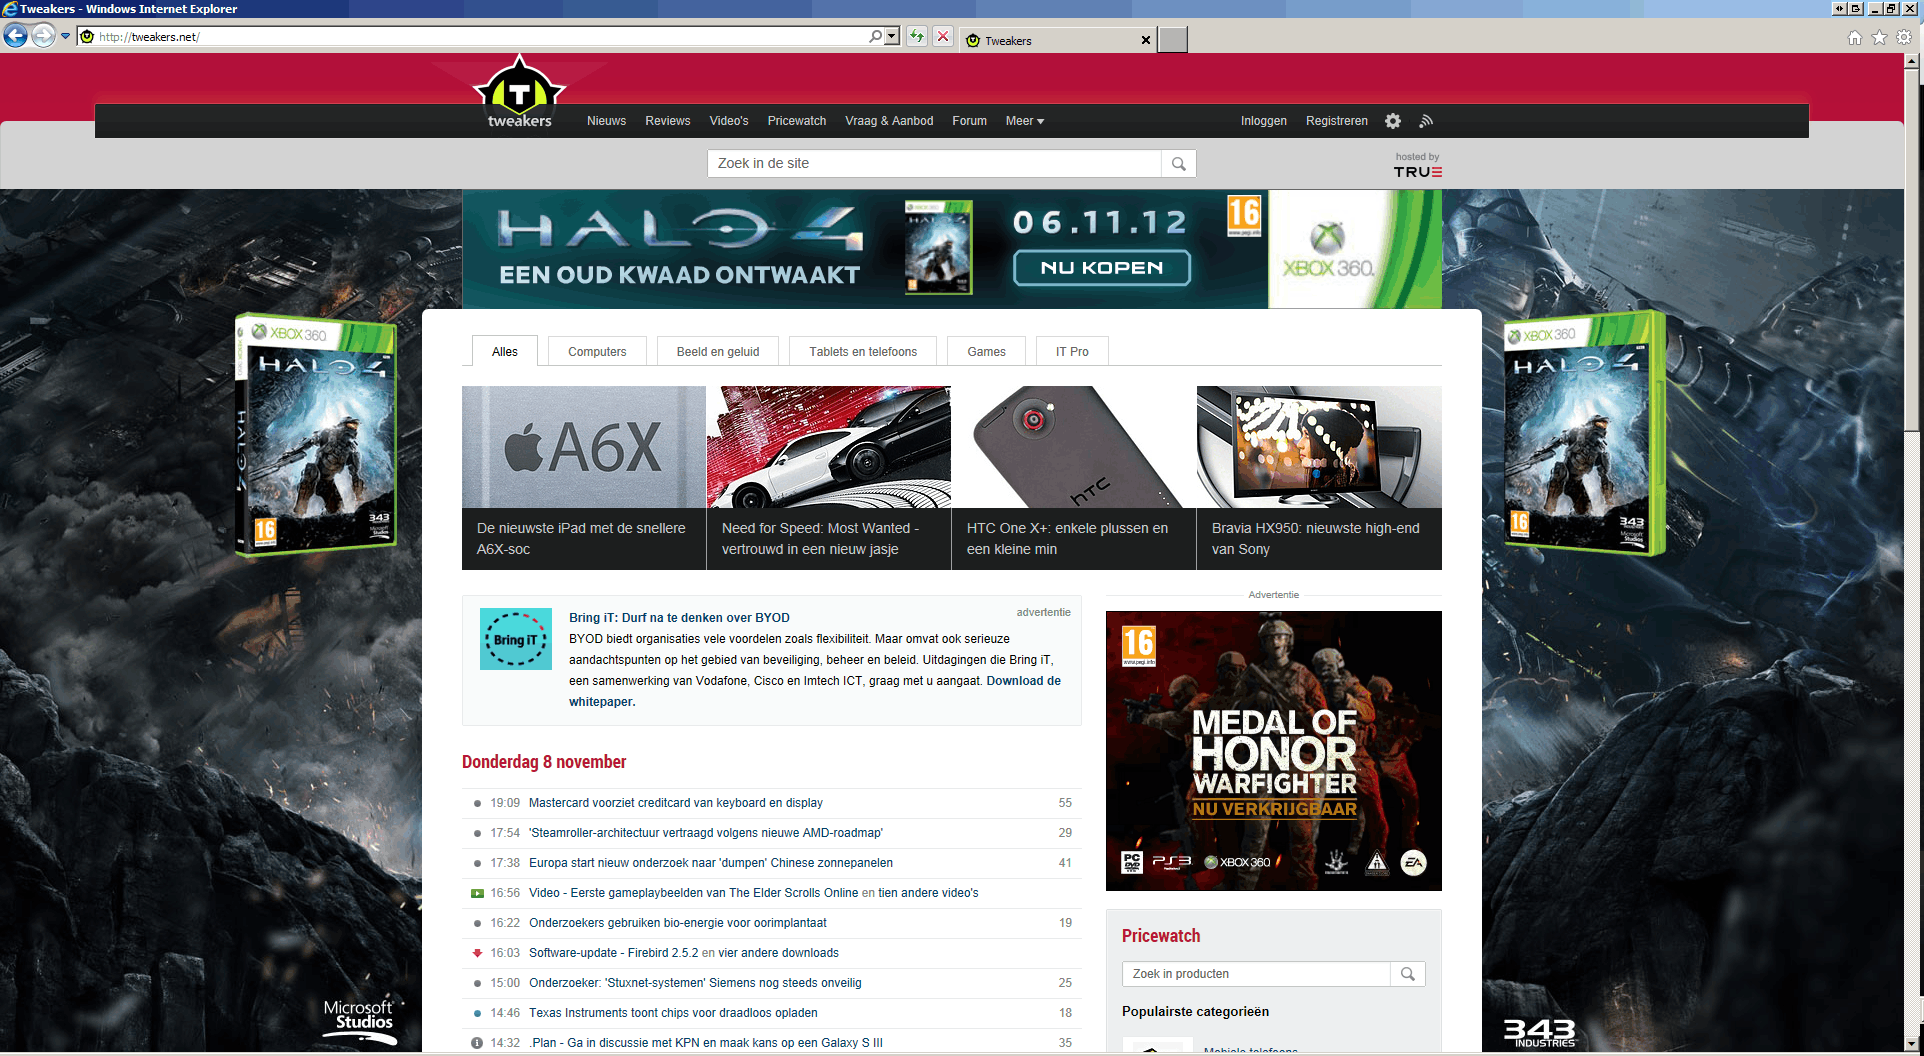Open the Forum menu item

pyautogui.click(x=969, y=121)
